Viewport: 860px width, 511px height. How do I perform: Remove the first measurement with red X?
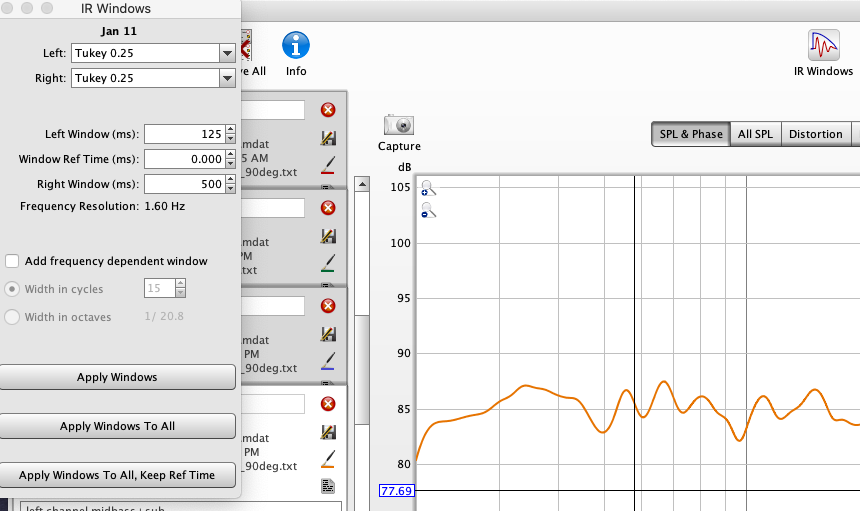pos(327,110)
